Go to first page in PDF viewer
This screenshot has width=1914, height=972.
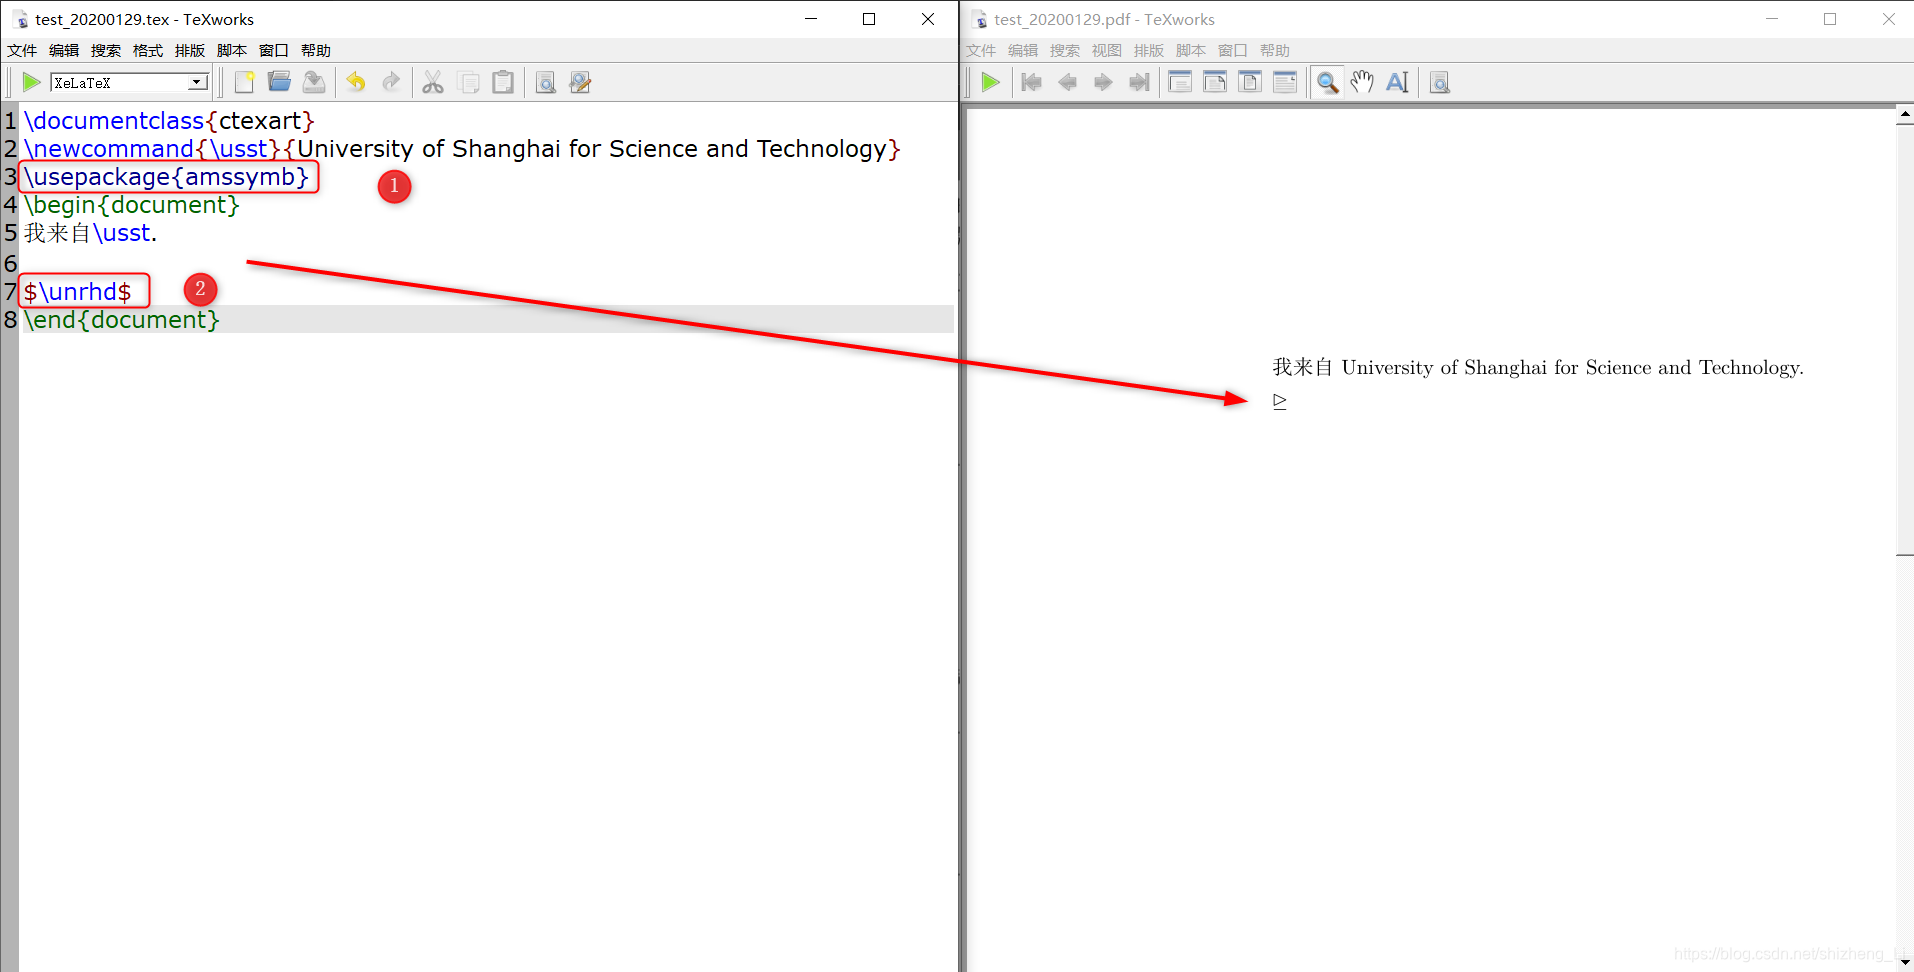pyautogui.click(x=1032, y=82)
